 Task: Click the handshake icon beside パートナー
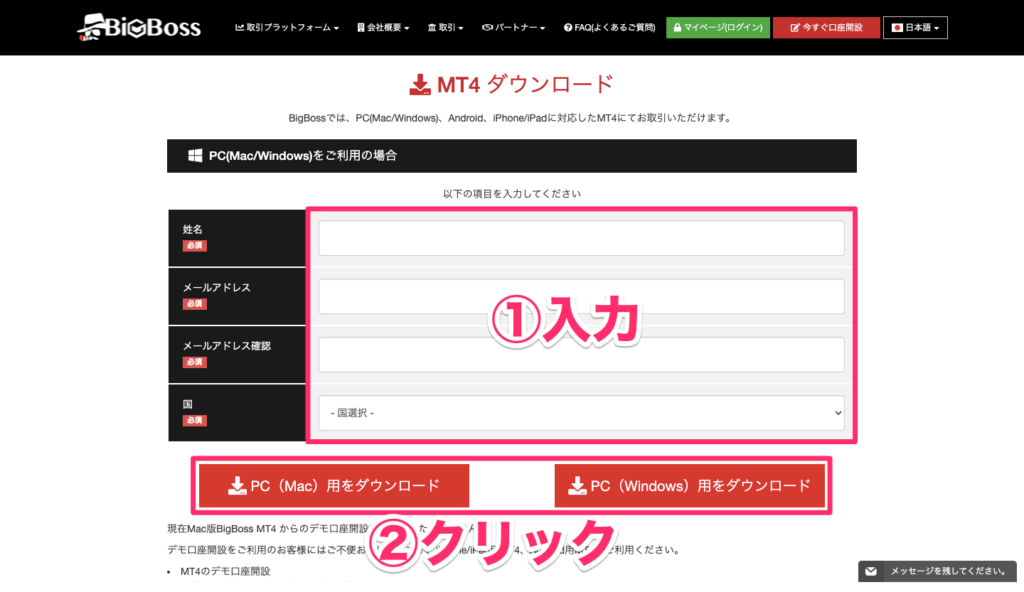(487, 27)
